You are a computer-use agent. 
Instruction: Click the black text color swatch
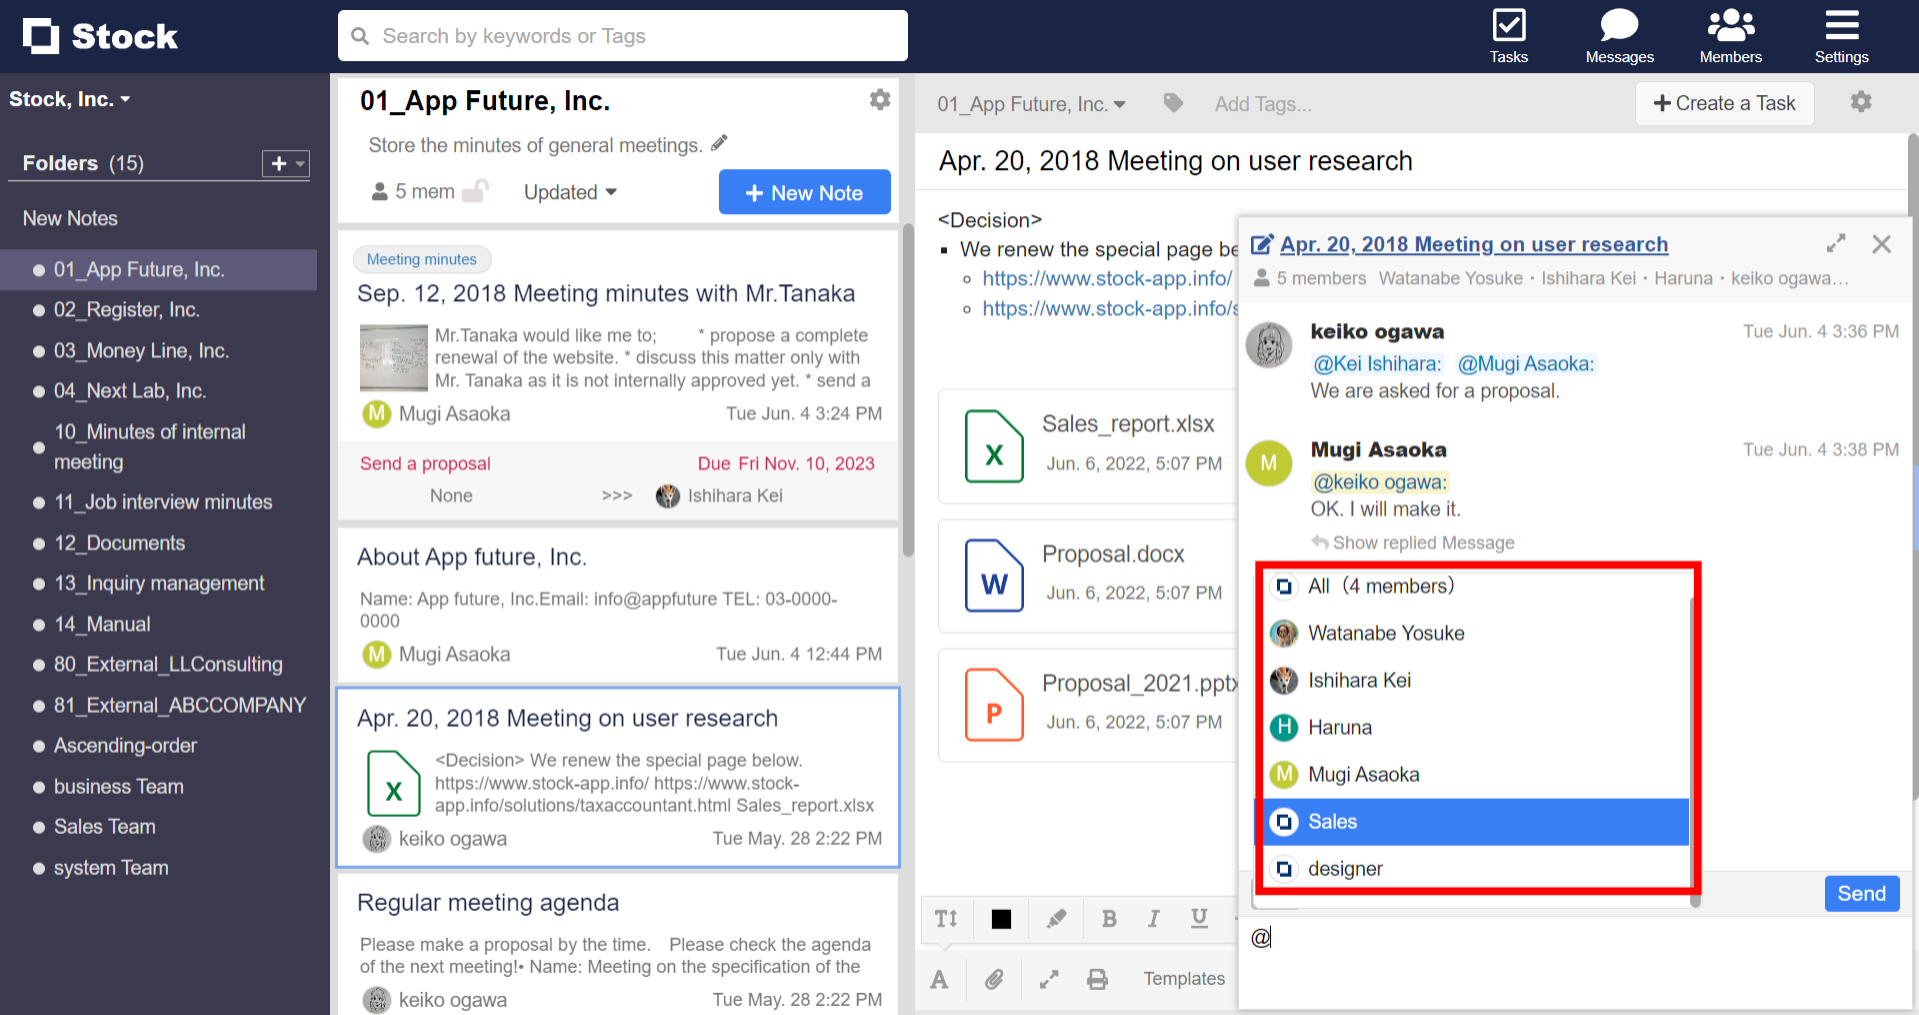pos(1001,919)
